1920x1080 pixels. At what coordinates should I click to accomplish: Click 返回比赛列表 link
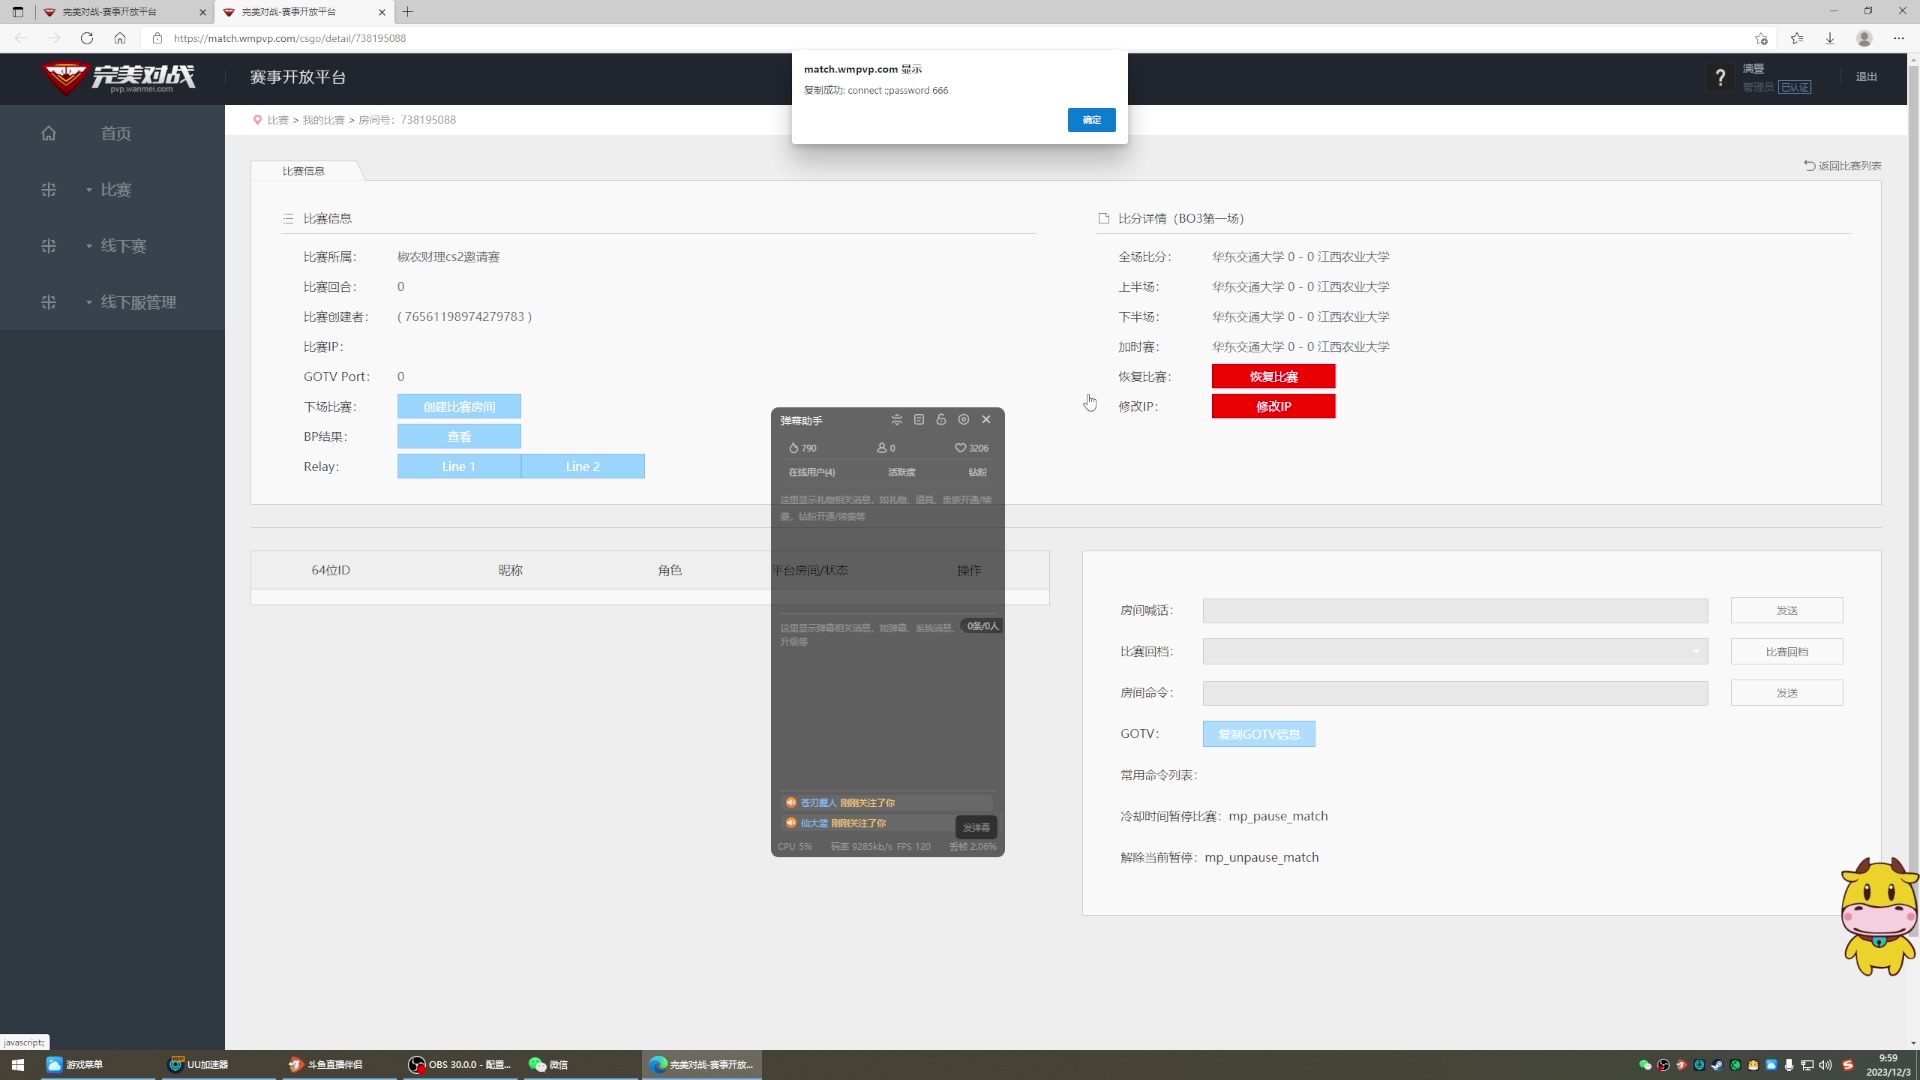point(1843,166)
